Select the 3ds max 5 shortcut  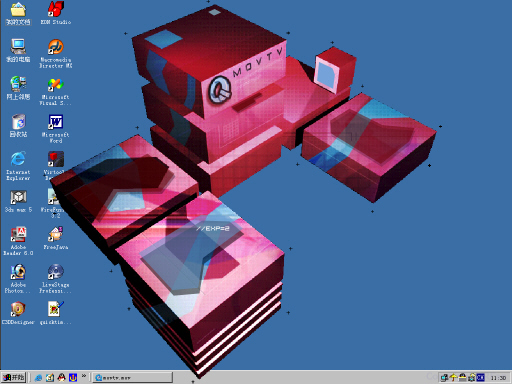point(18,201)
